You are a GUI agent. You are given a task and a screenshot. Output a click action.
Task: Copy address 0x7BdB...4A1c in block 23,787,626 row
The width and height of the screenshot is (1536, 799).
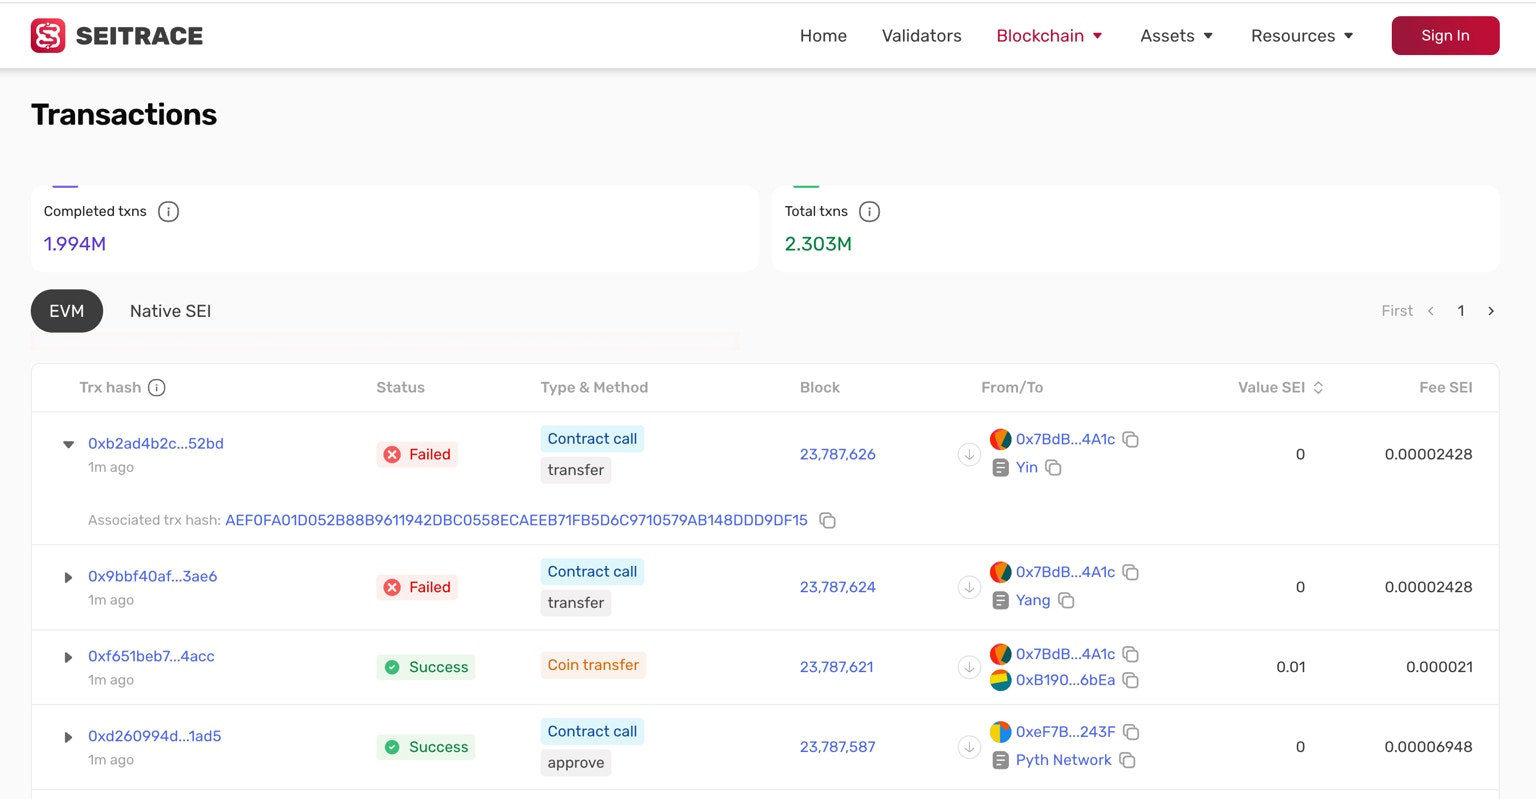(x=1131, y=440)
